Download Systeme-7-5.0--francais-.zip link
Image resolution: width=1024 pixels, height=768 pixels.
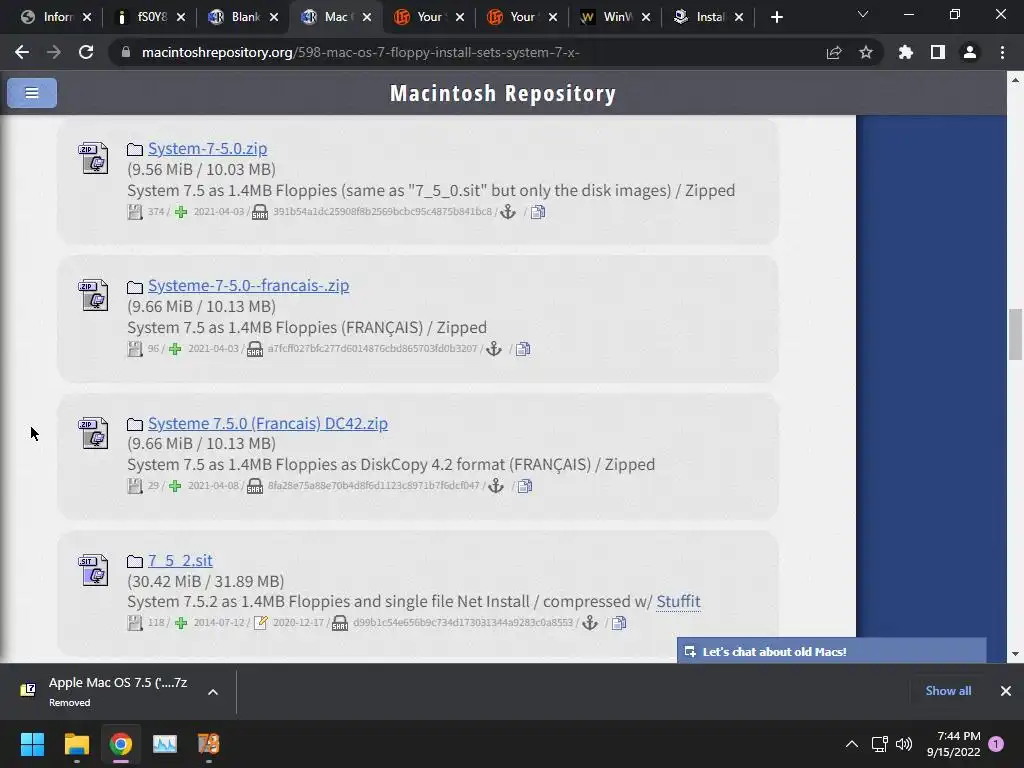click(x=248, y=285)
